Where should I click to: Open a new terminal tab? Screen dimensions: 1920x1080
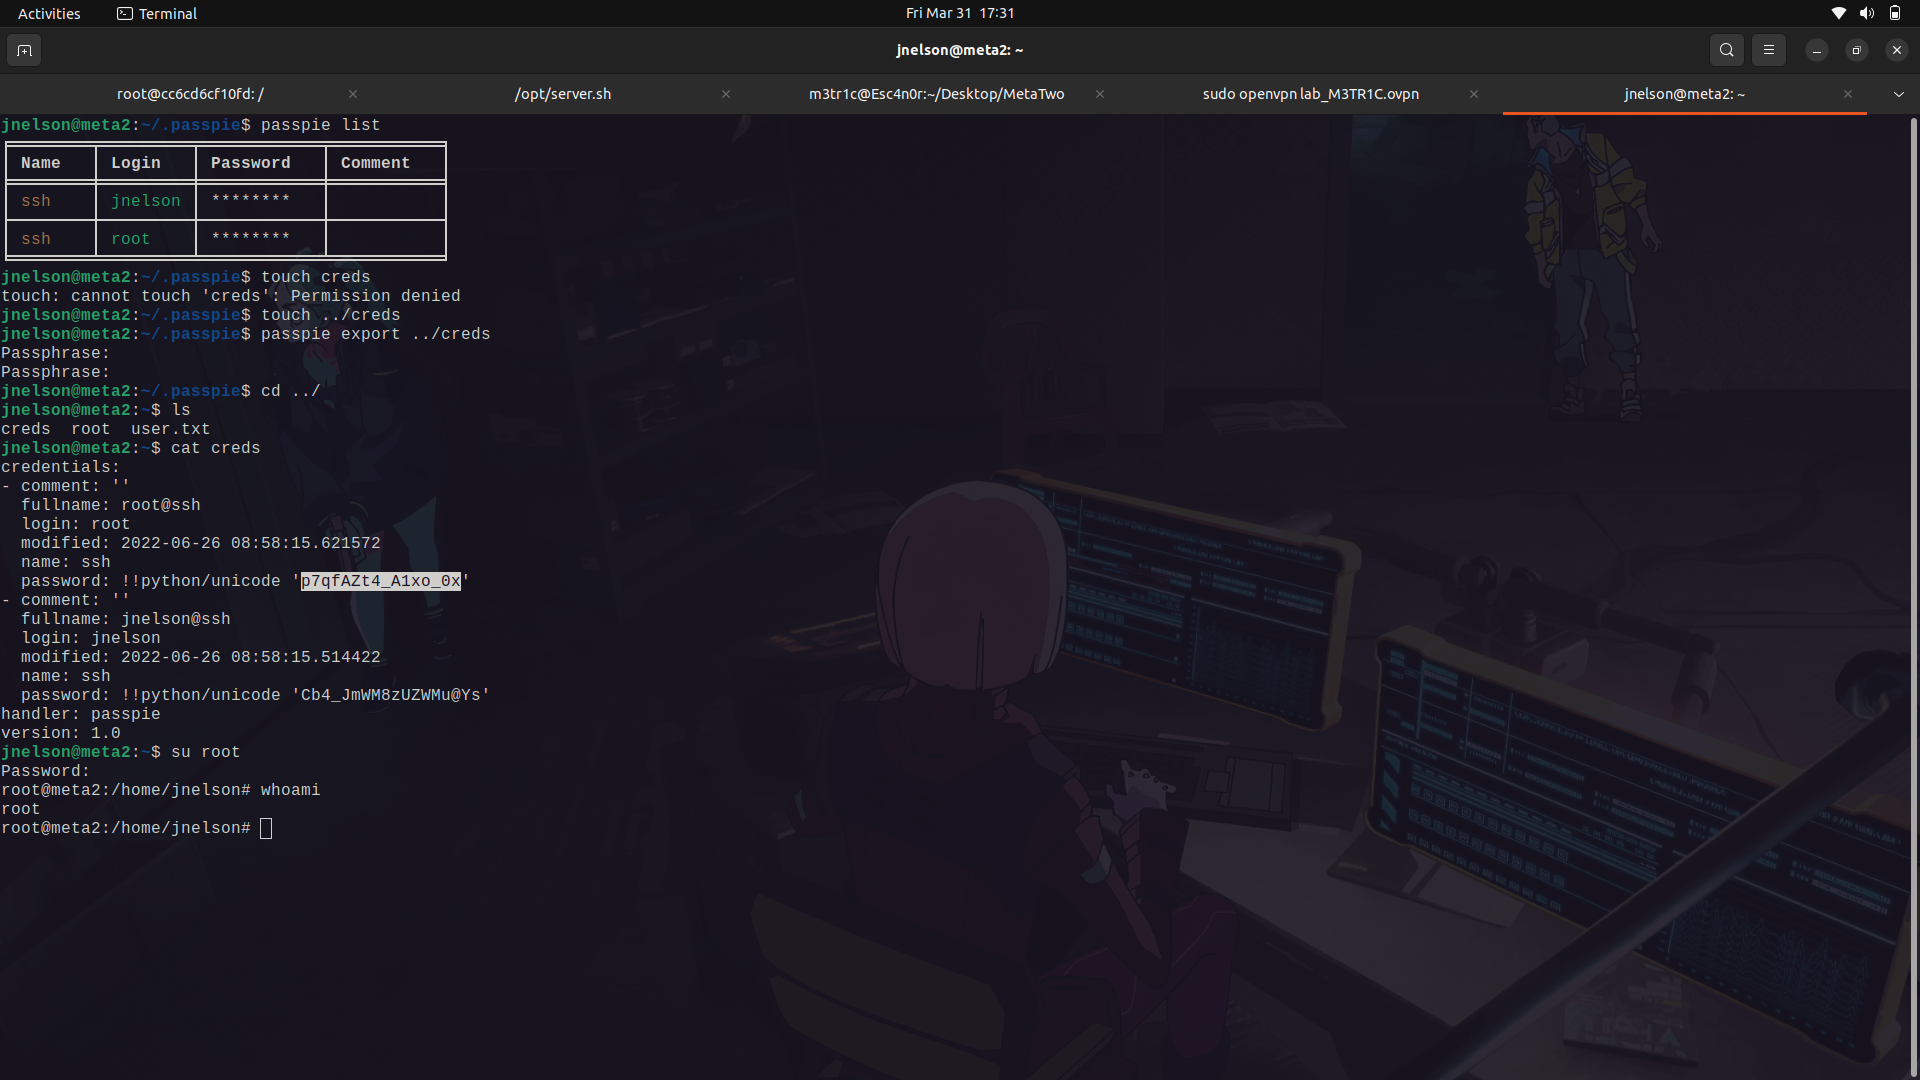click(24, 50)
